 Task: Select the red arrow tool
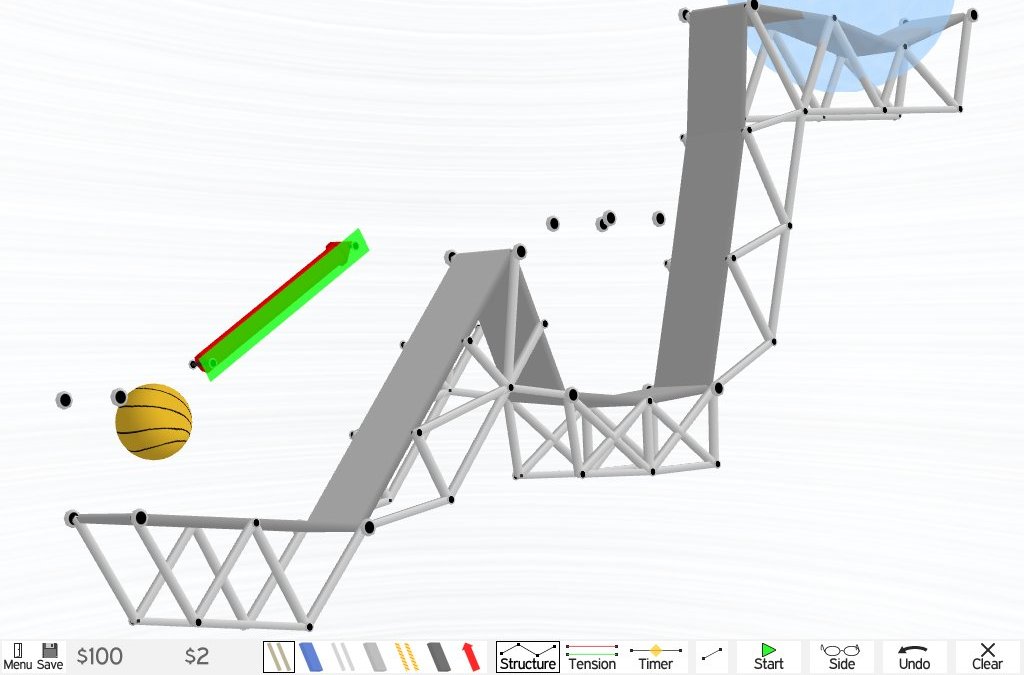pos(470,657)
